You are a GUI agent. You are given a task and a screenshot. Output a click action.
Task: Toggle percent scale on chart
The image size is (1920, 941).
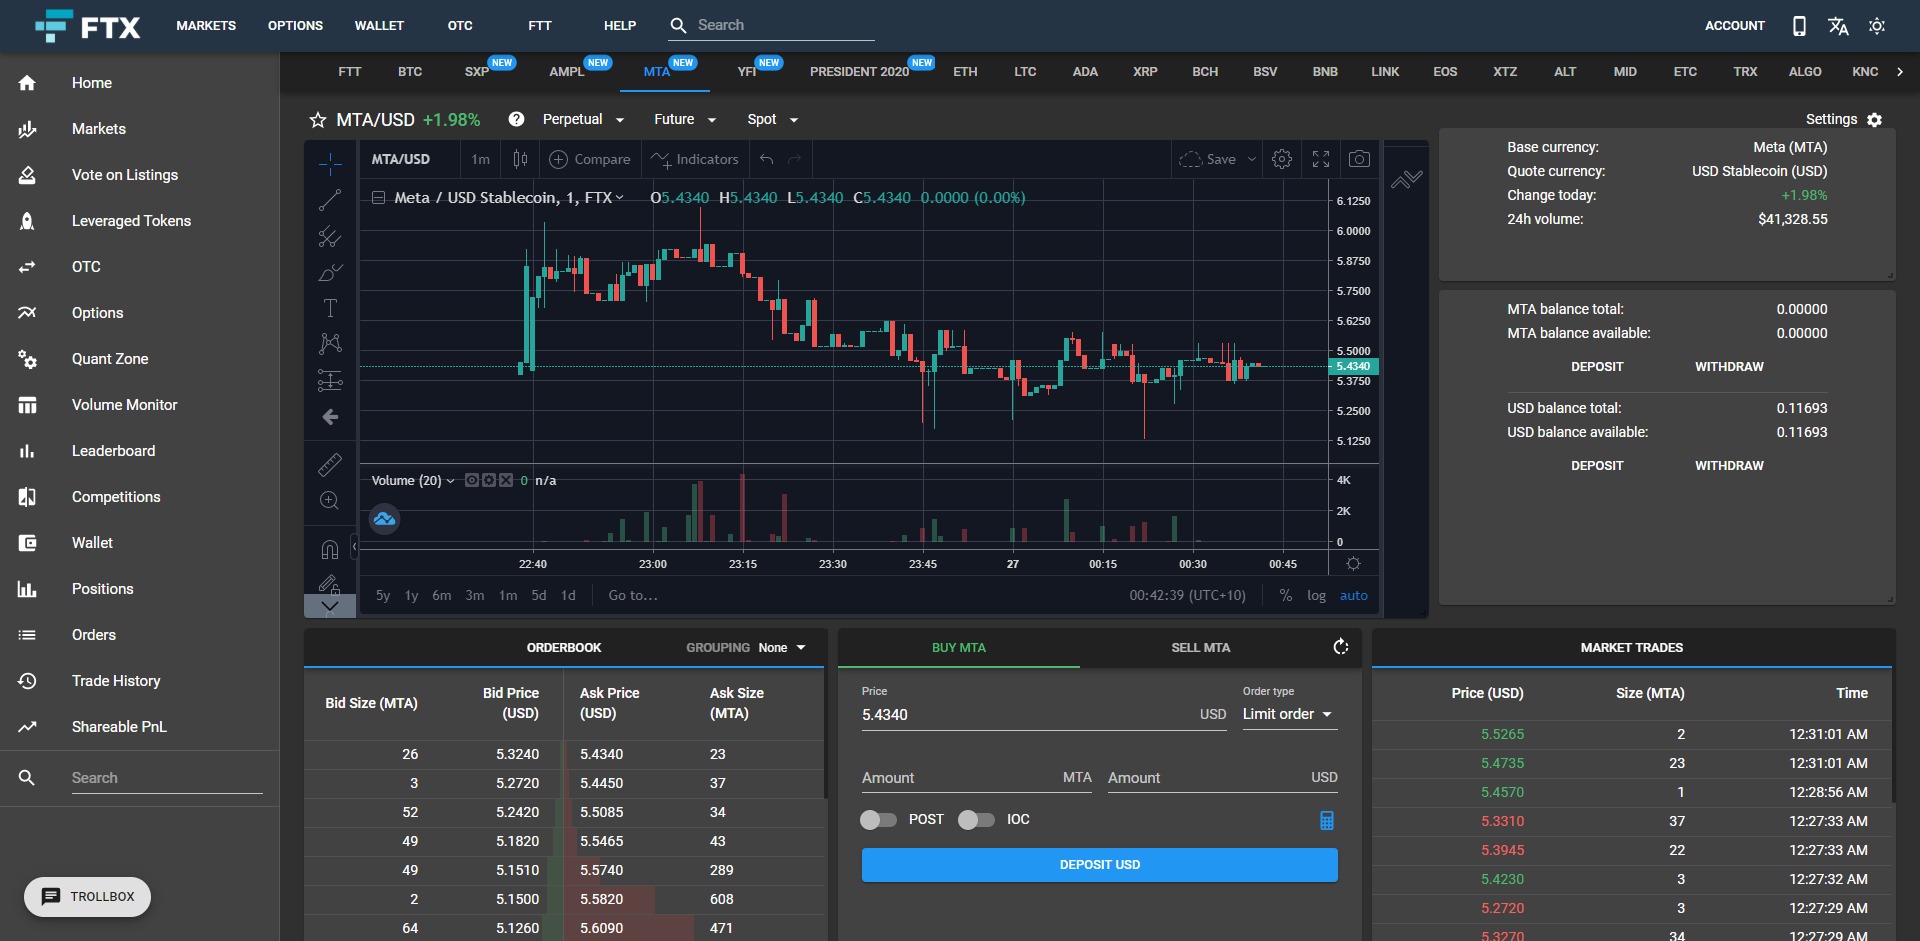tap(1285, 595)
